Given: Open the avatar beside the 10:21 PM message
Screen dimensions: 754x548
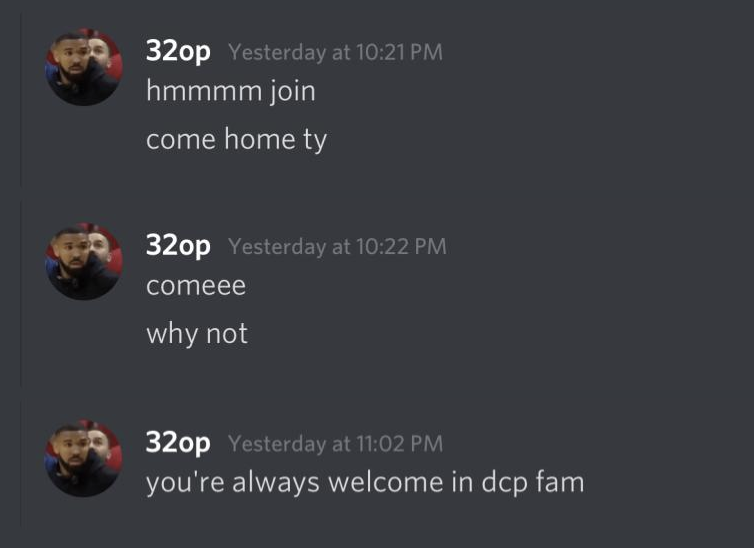Looking at the screenshot, I should 84,67.
